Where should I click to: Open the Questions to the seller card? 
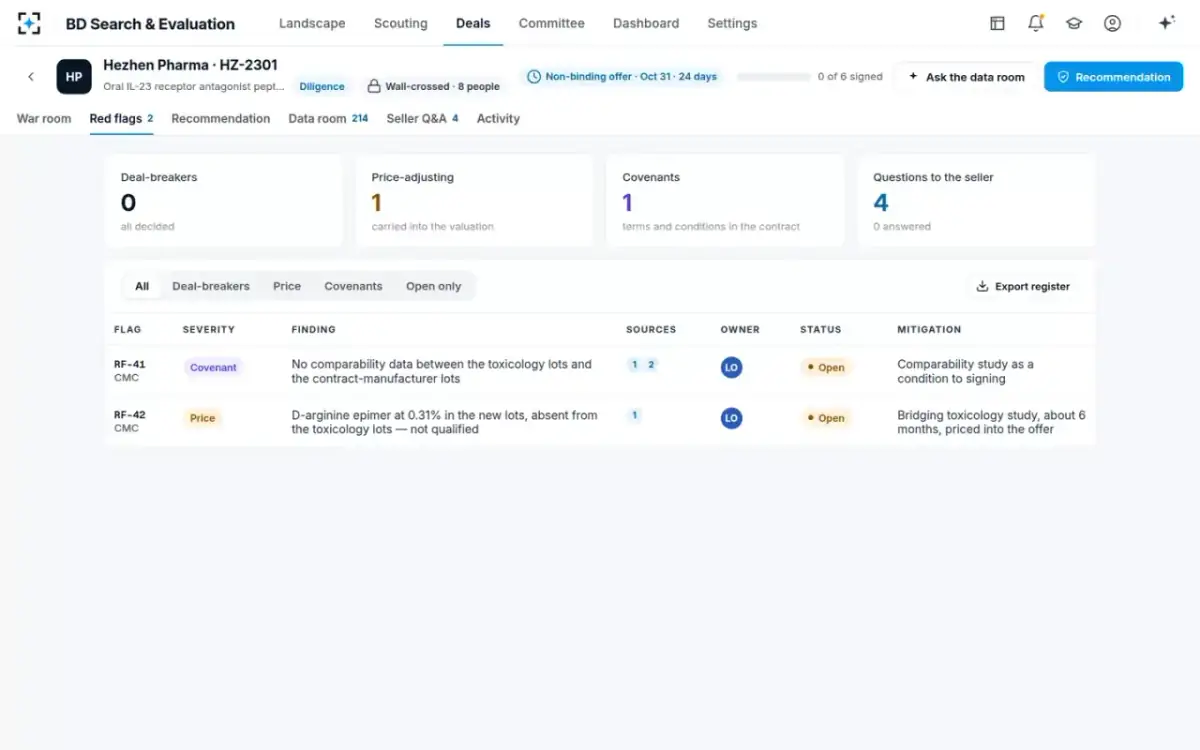tap(976, 200)
